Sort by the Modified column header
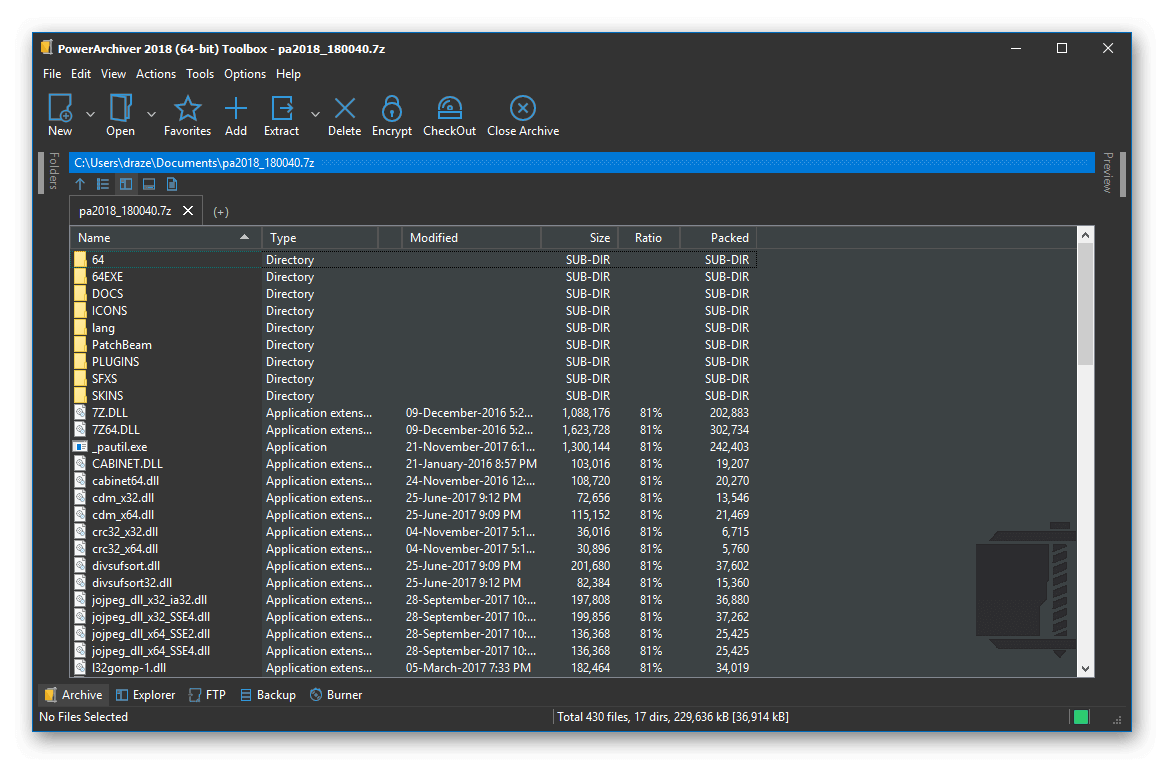 [471, 238]
